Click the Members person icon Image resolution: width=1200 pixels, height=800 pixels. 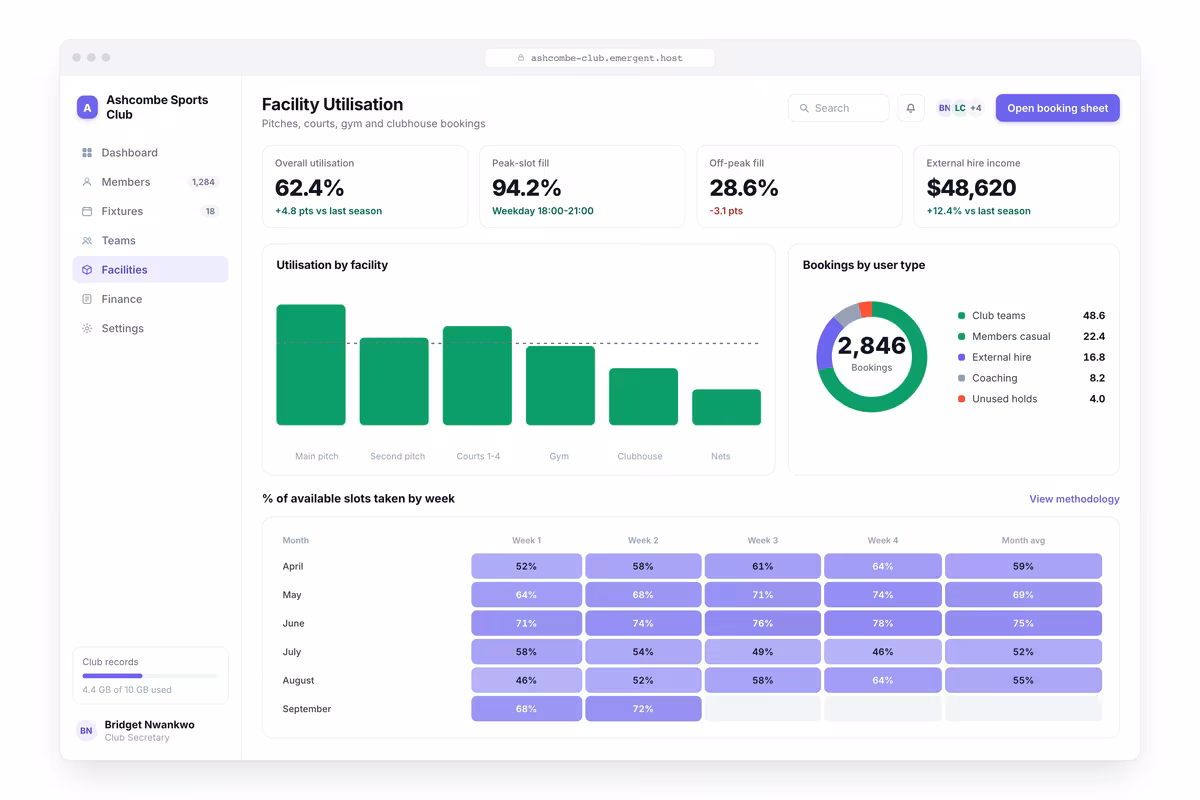(x=87, y=182)
